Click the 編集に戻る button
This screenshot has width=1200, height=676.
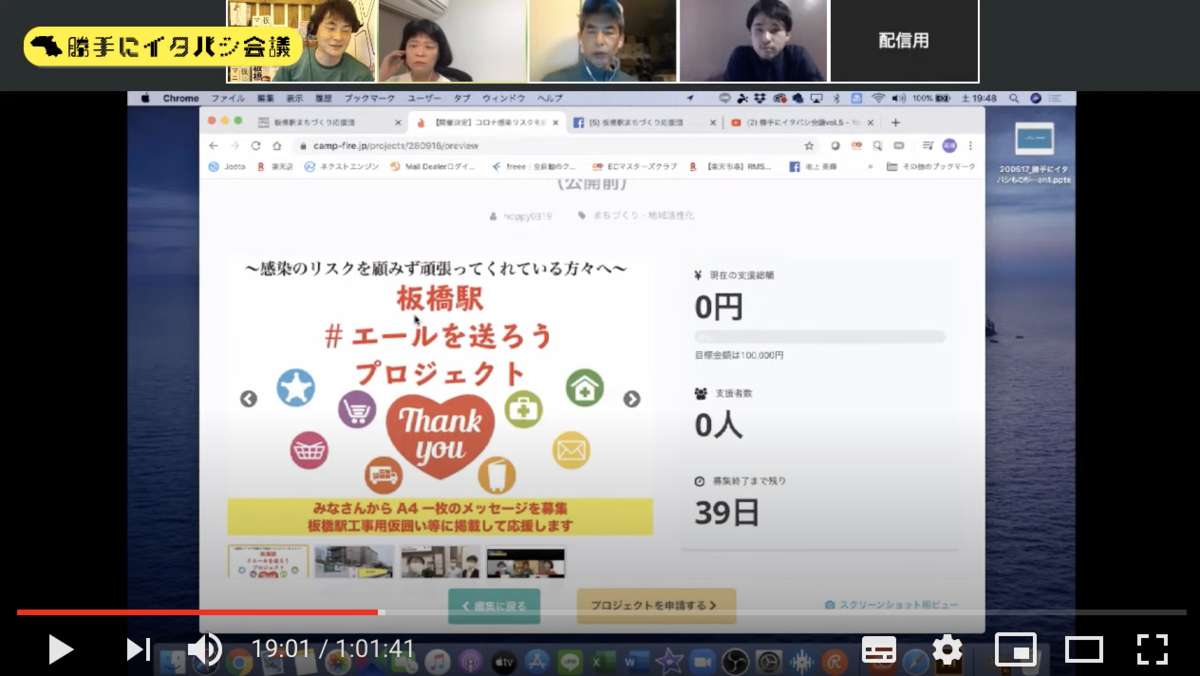pyautogui.click(x=494, y=606)
